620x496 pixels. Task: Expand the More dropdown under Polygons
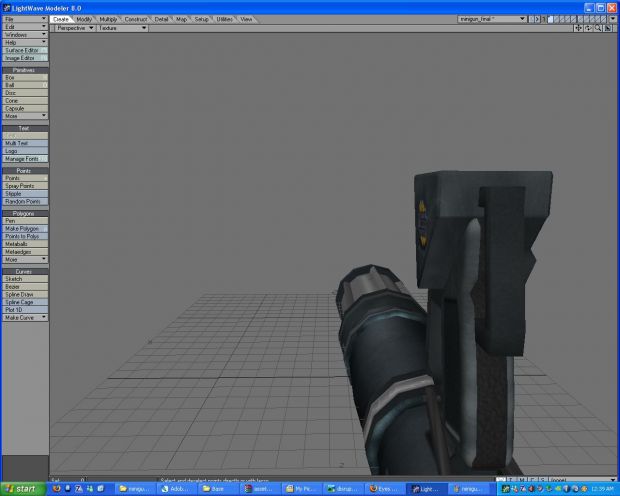coord(25,259)
